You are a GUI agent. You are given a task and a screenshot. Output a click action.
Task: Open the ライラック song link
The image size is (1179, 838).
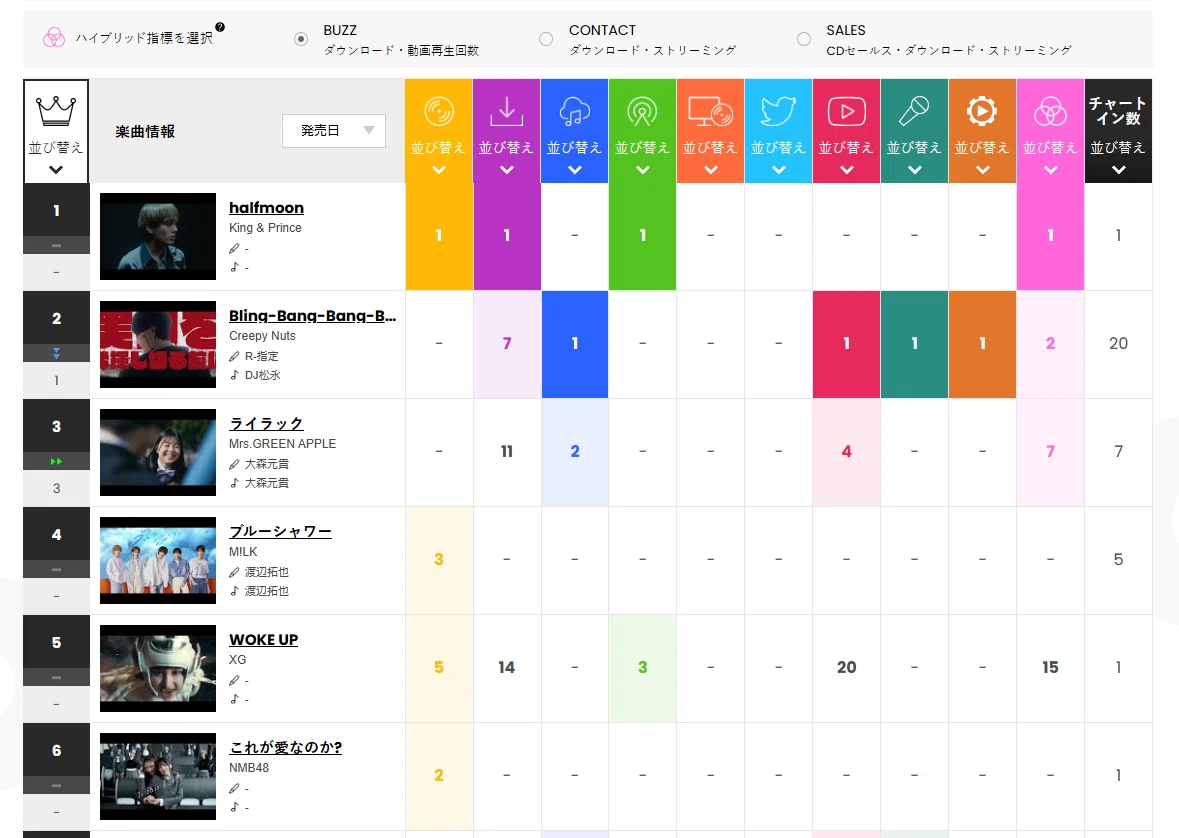[266, 424]
